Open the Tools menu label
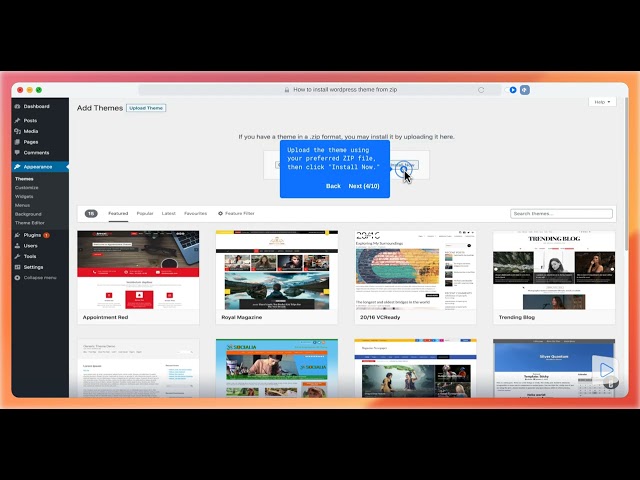640x480 pixels. point(30,256)
